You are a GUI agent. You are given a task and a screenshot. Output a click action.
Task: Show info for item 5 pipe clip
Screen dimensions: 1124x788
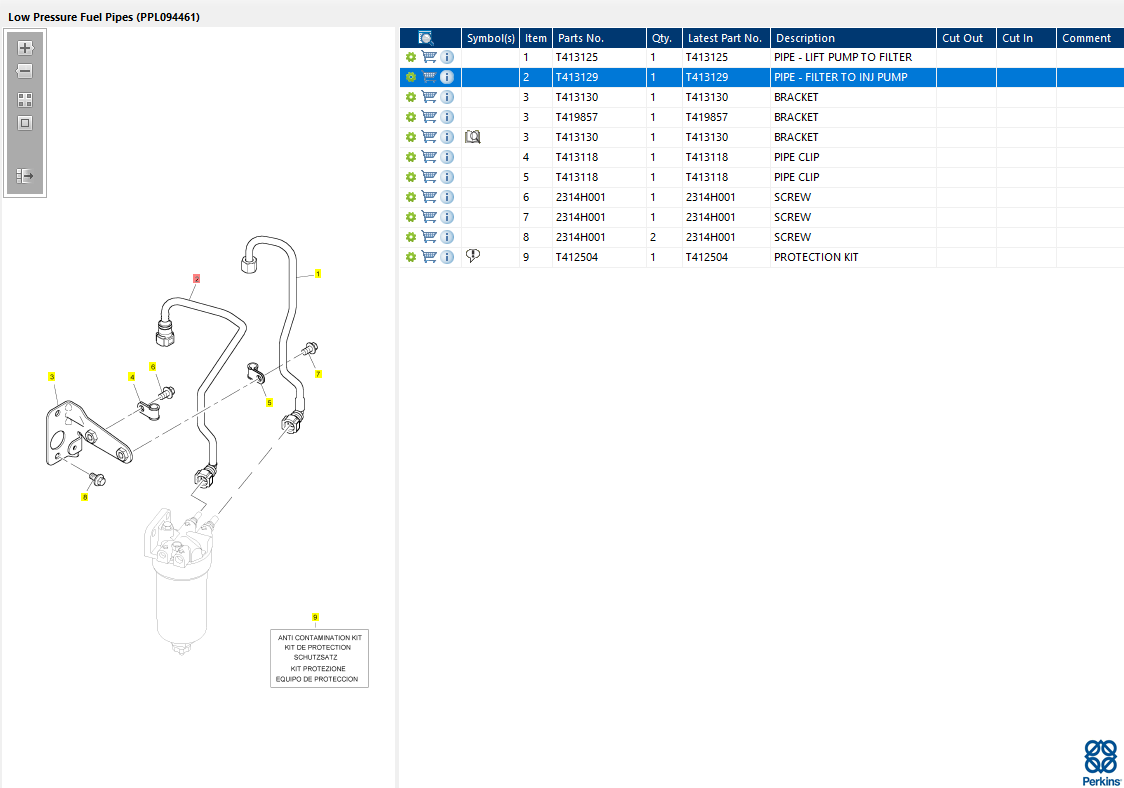pyautogui.click(x=447, y=177)
